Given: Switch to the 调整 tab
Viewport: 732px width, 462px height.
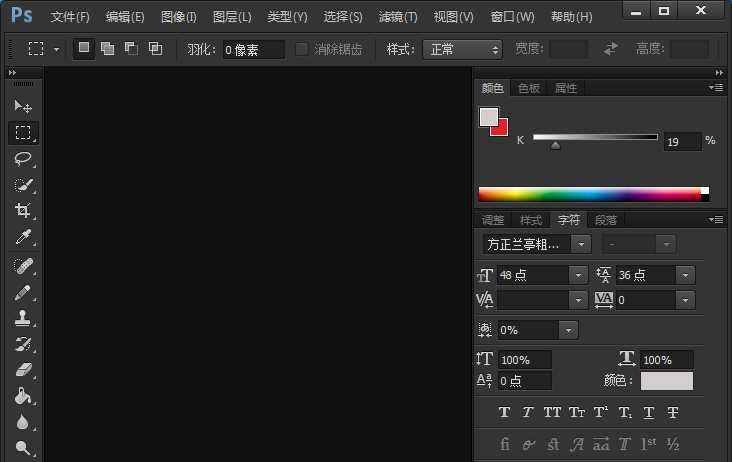Looking at the screenshot, I should (x=493, y=220).
